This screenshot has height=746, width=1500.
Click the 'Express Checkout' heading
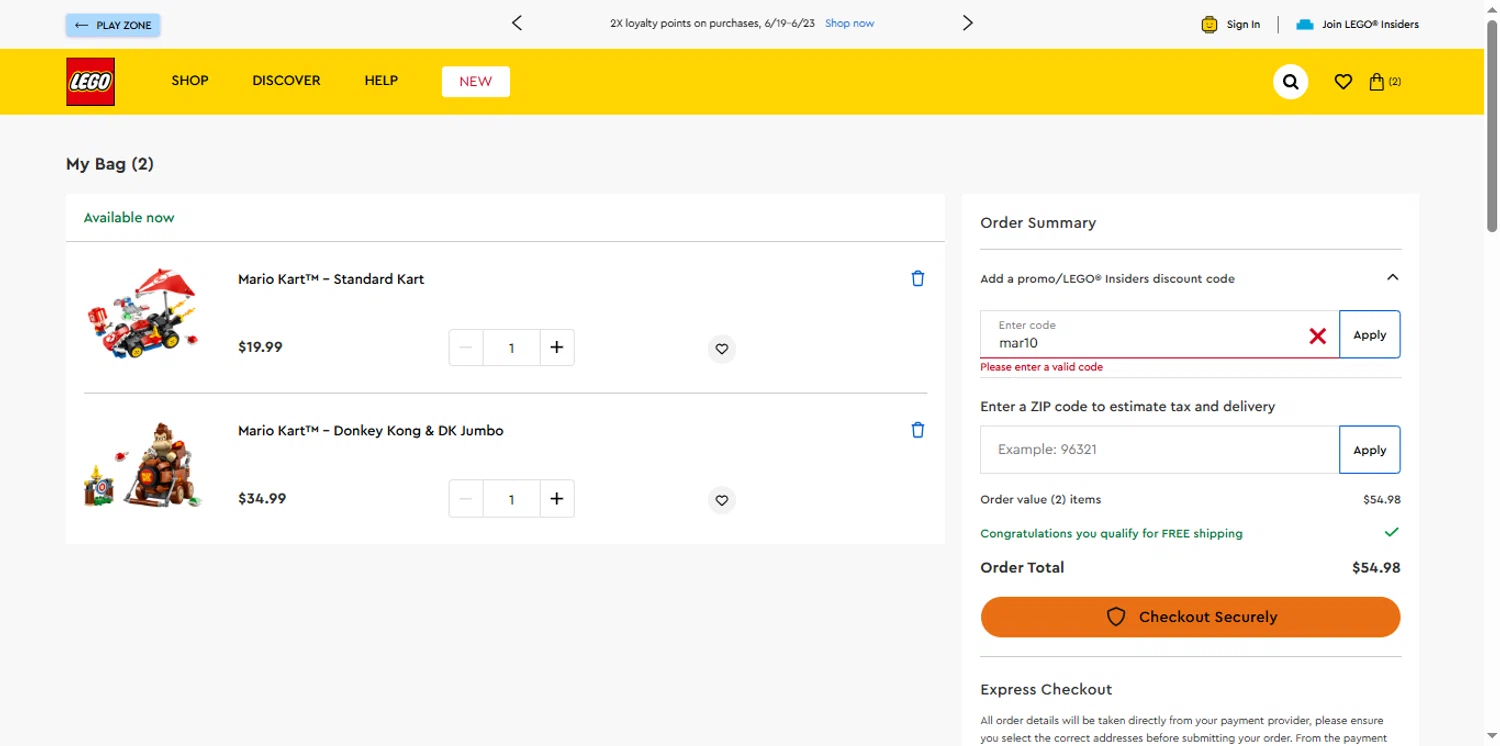click(1046, 690)
